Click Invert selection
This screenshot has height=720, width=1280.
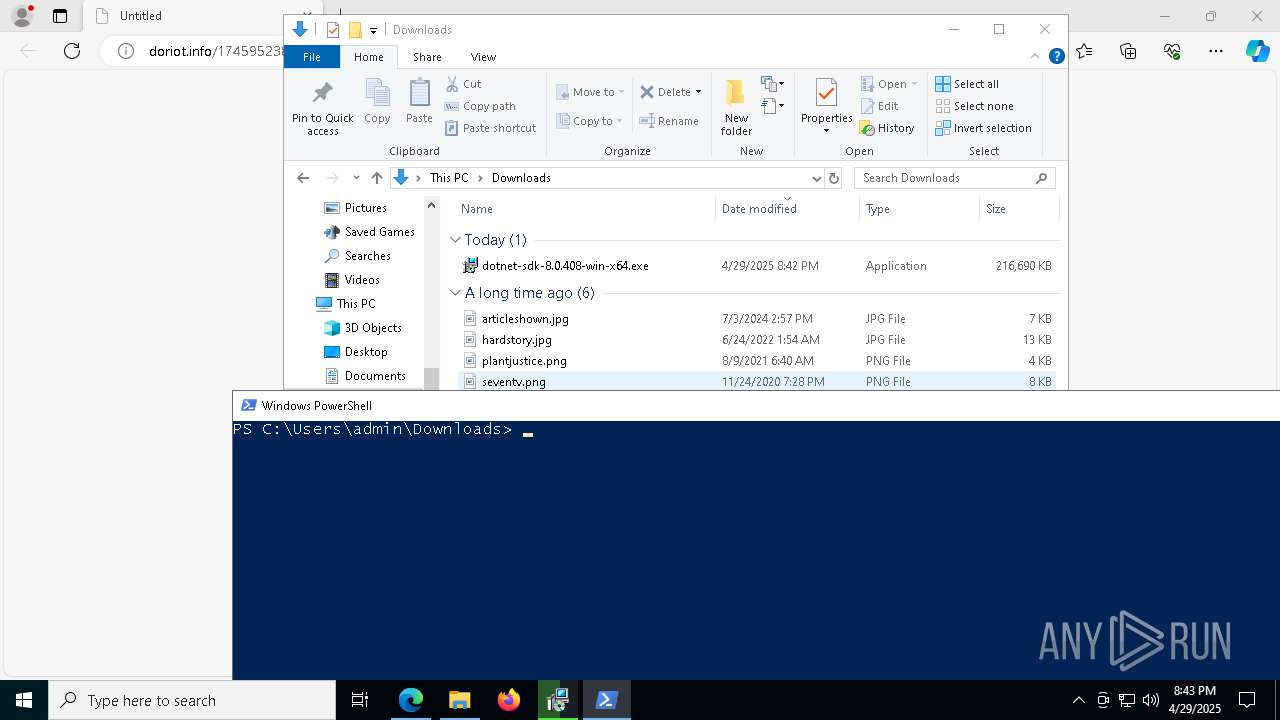click(983, 128)
